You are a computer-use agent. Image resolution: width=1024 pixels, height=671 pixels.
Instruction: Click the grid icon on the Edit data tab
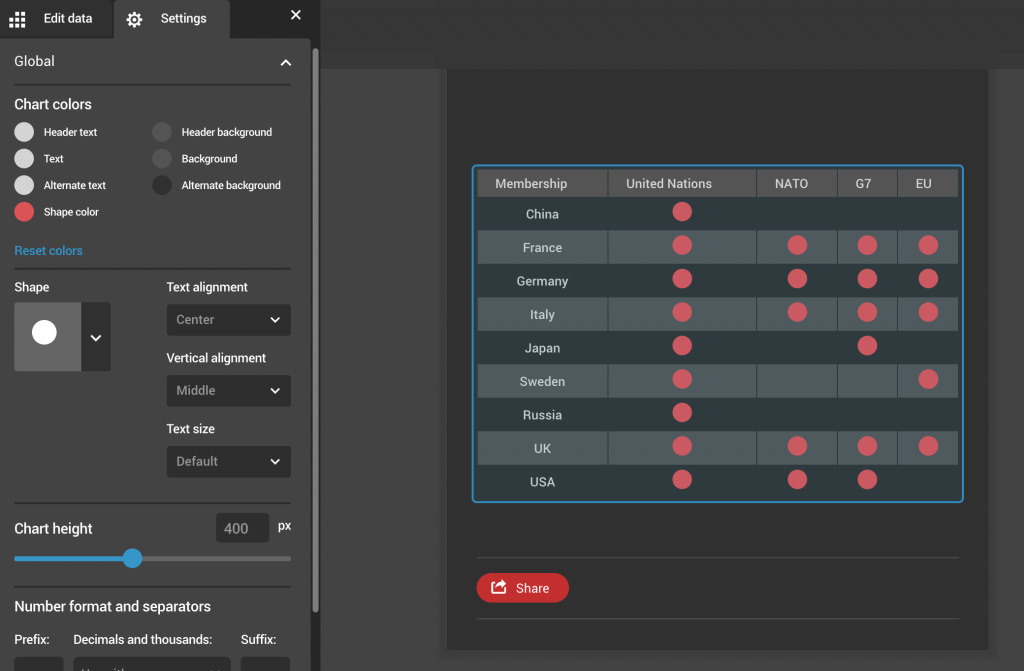pos(16,18)
